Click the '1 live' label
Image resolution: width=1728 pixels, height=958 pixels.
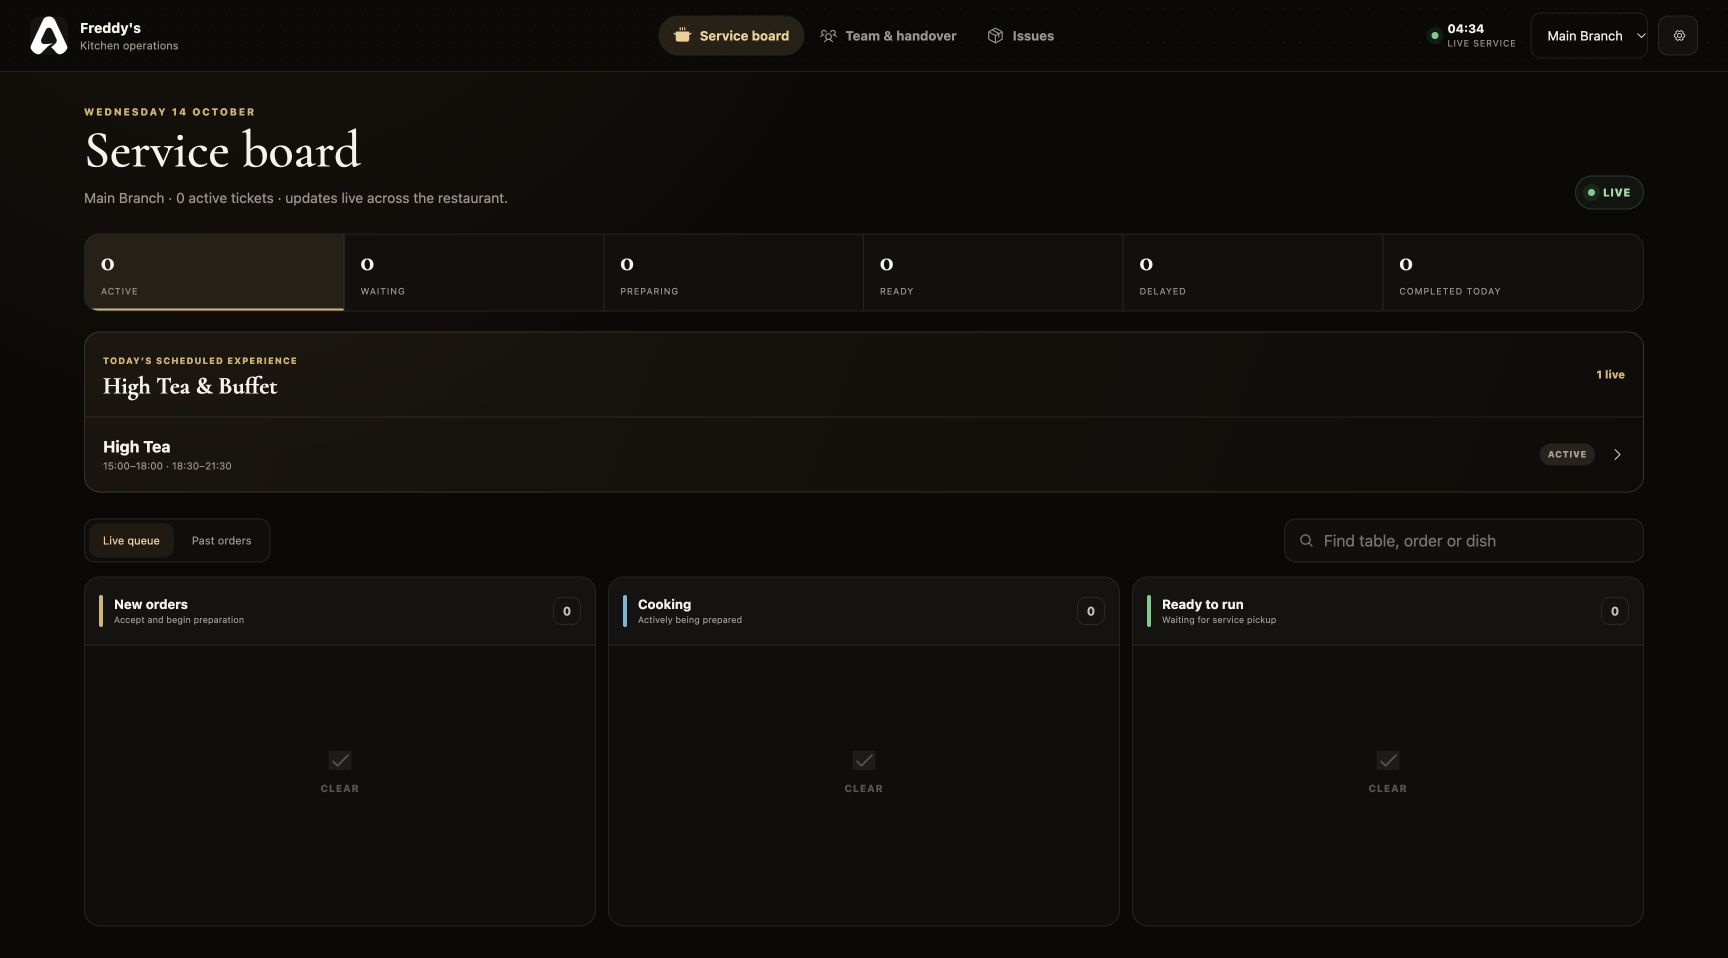point(1610,375)
